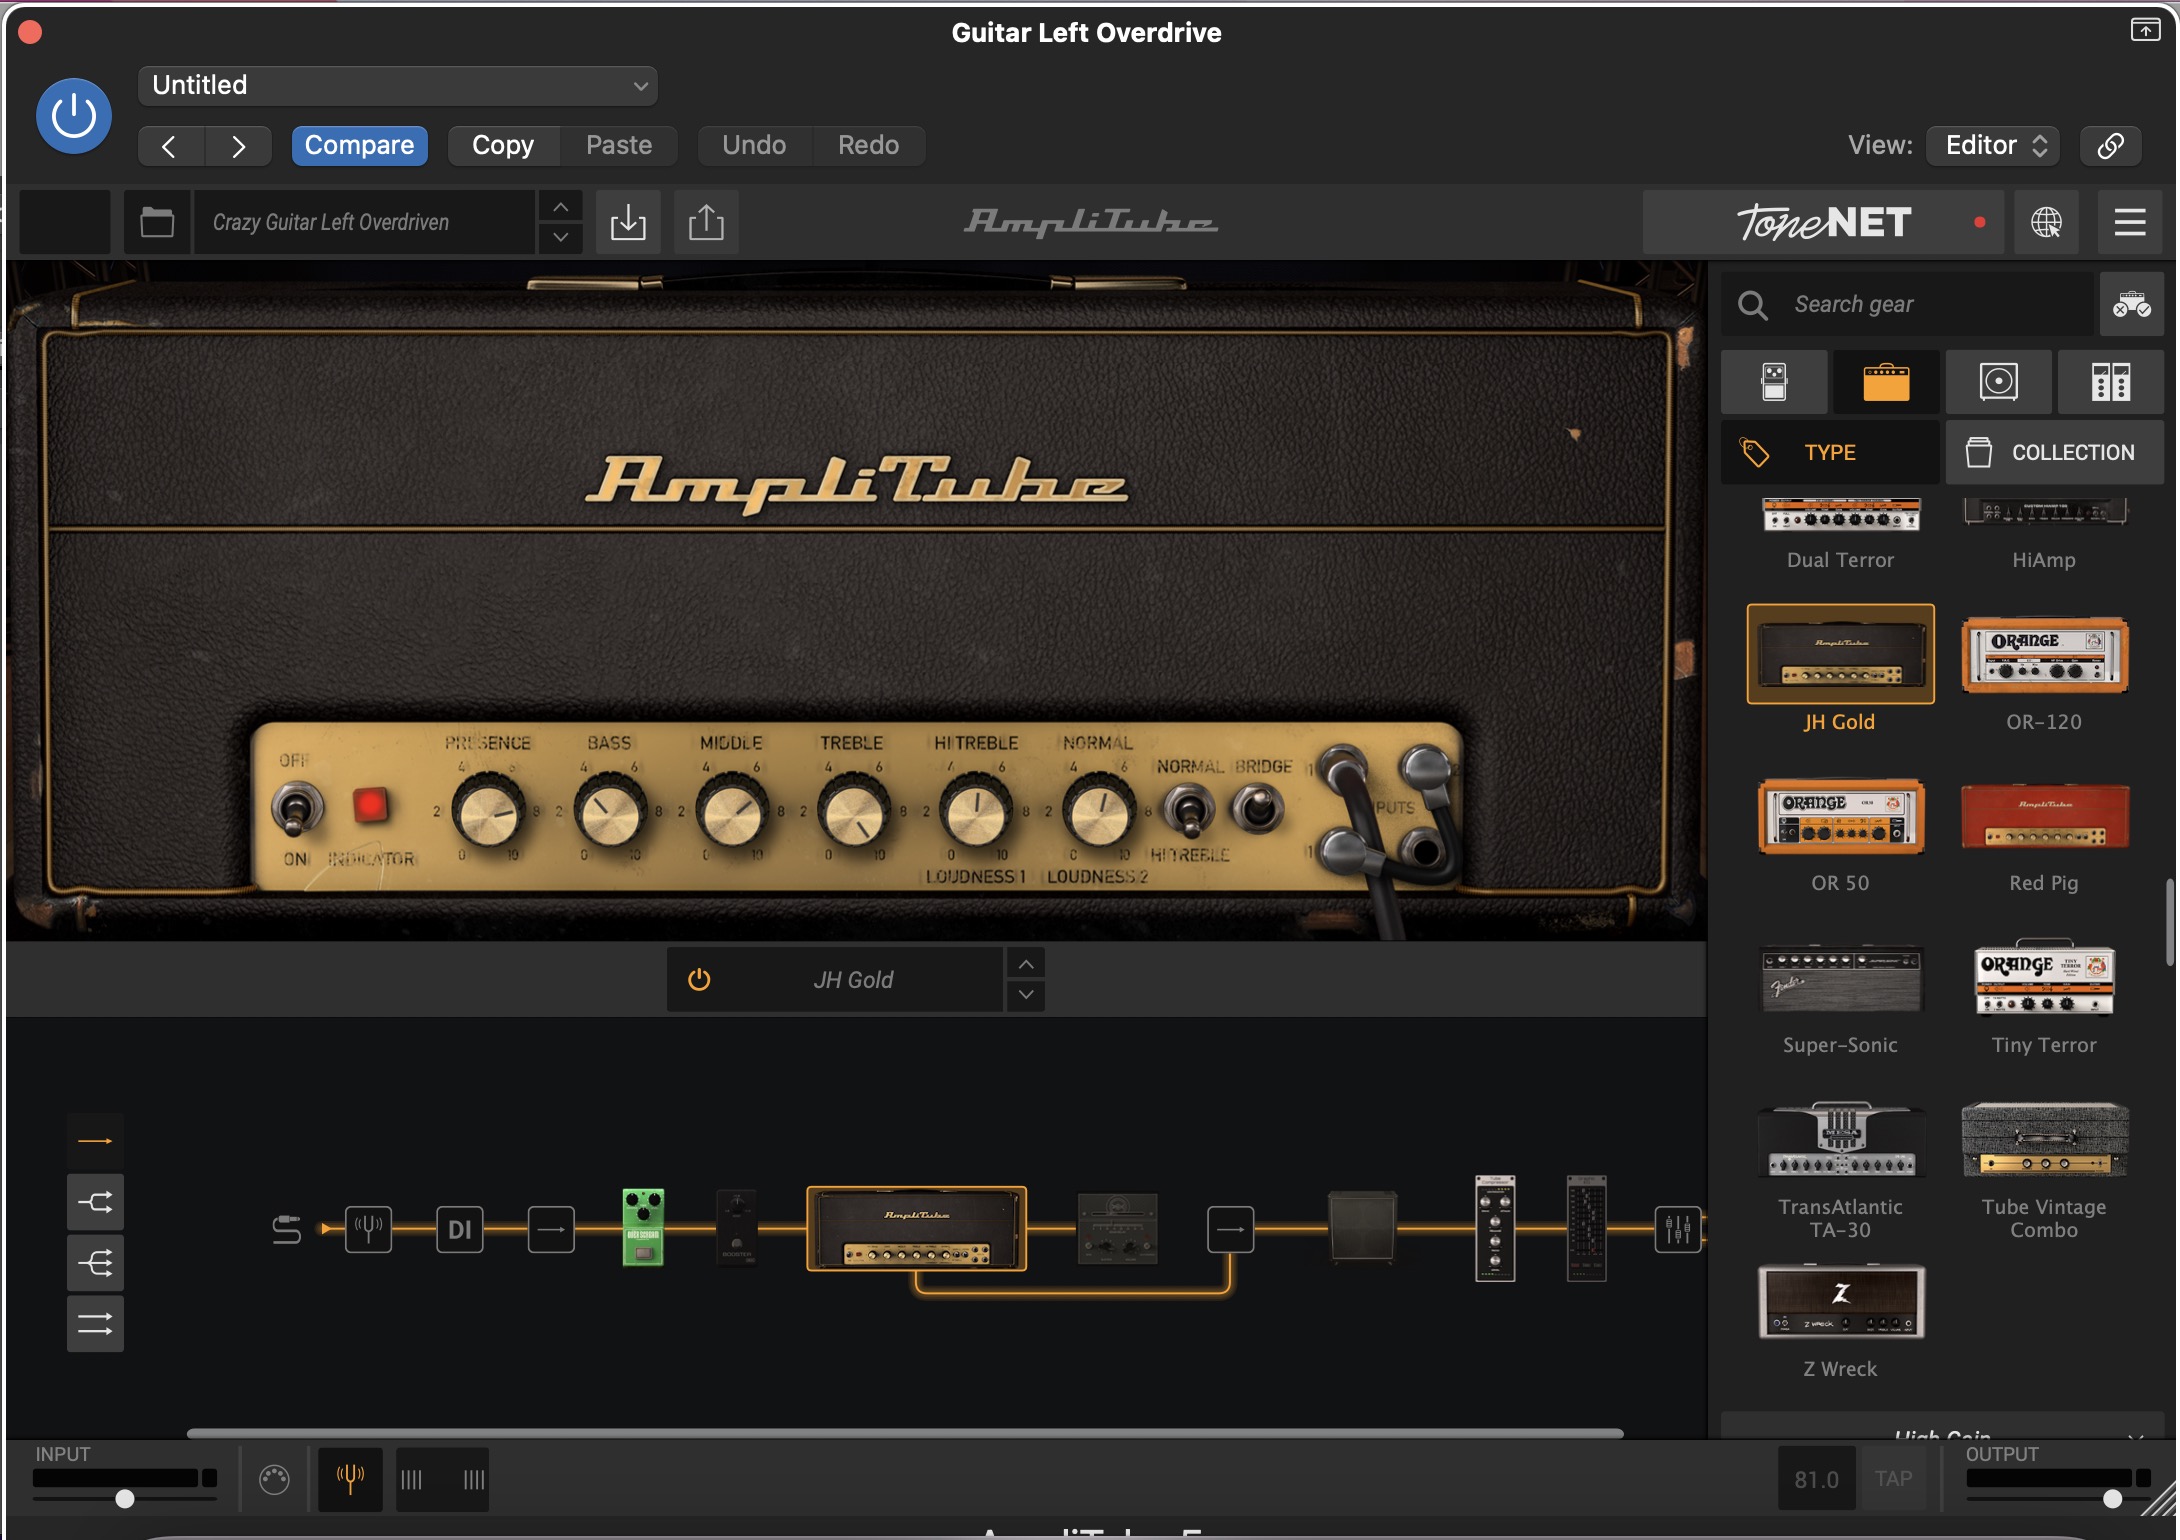
Task: Select the JH Gold amp thumbnail
Action: pyautogui.click(x=1840, y=655)
